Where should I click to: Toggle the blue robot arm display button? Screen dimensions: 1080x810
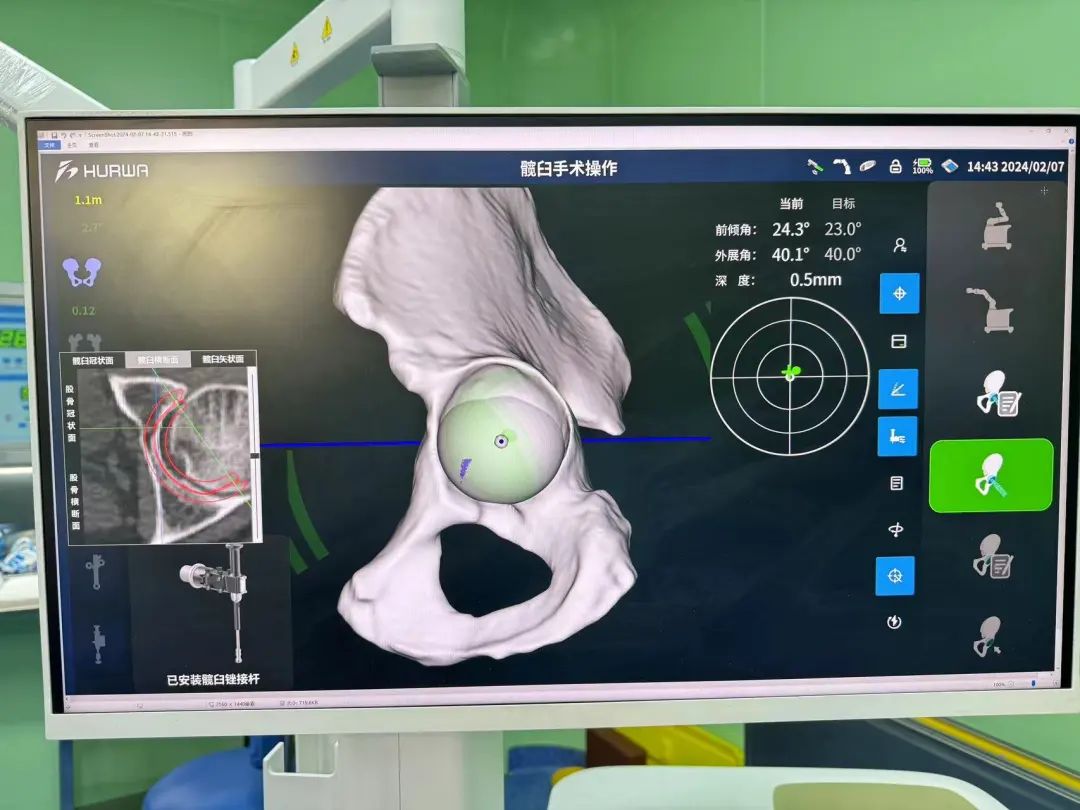click(897, 436)
